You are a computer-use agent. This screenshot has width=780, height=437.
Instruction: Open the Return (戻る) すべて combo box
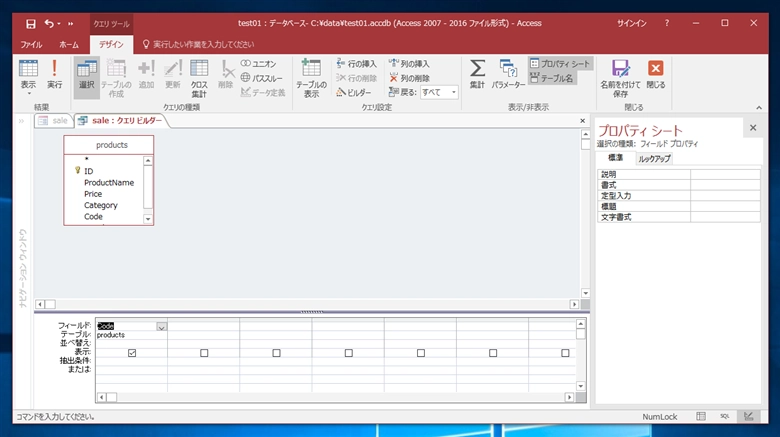click(x=439, y=93)
